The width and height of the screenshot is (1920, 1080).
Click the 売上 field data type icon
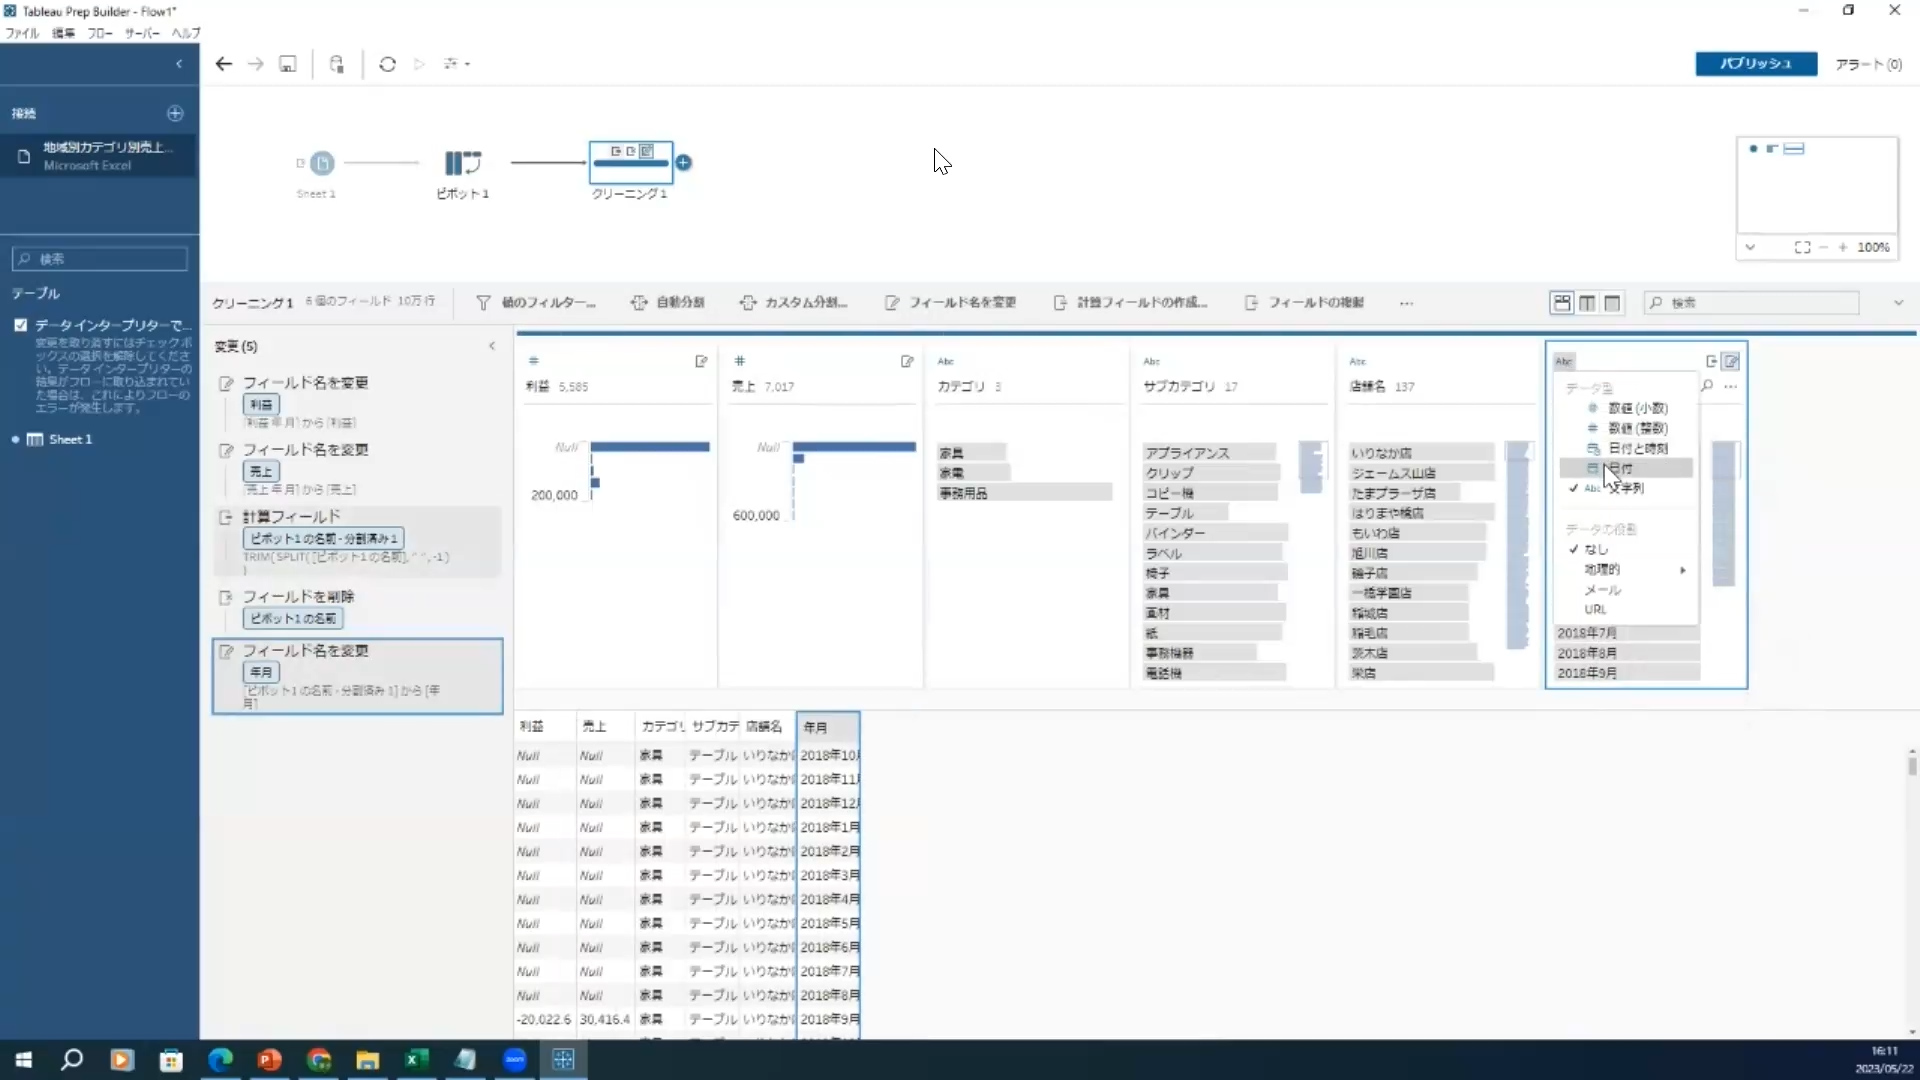point(740,361)
